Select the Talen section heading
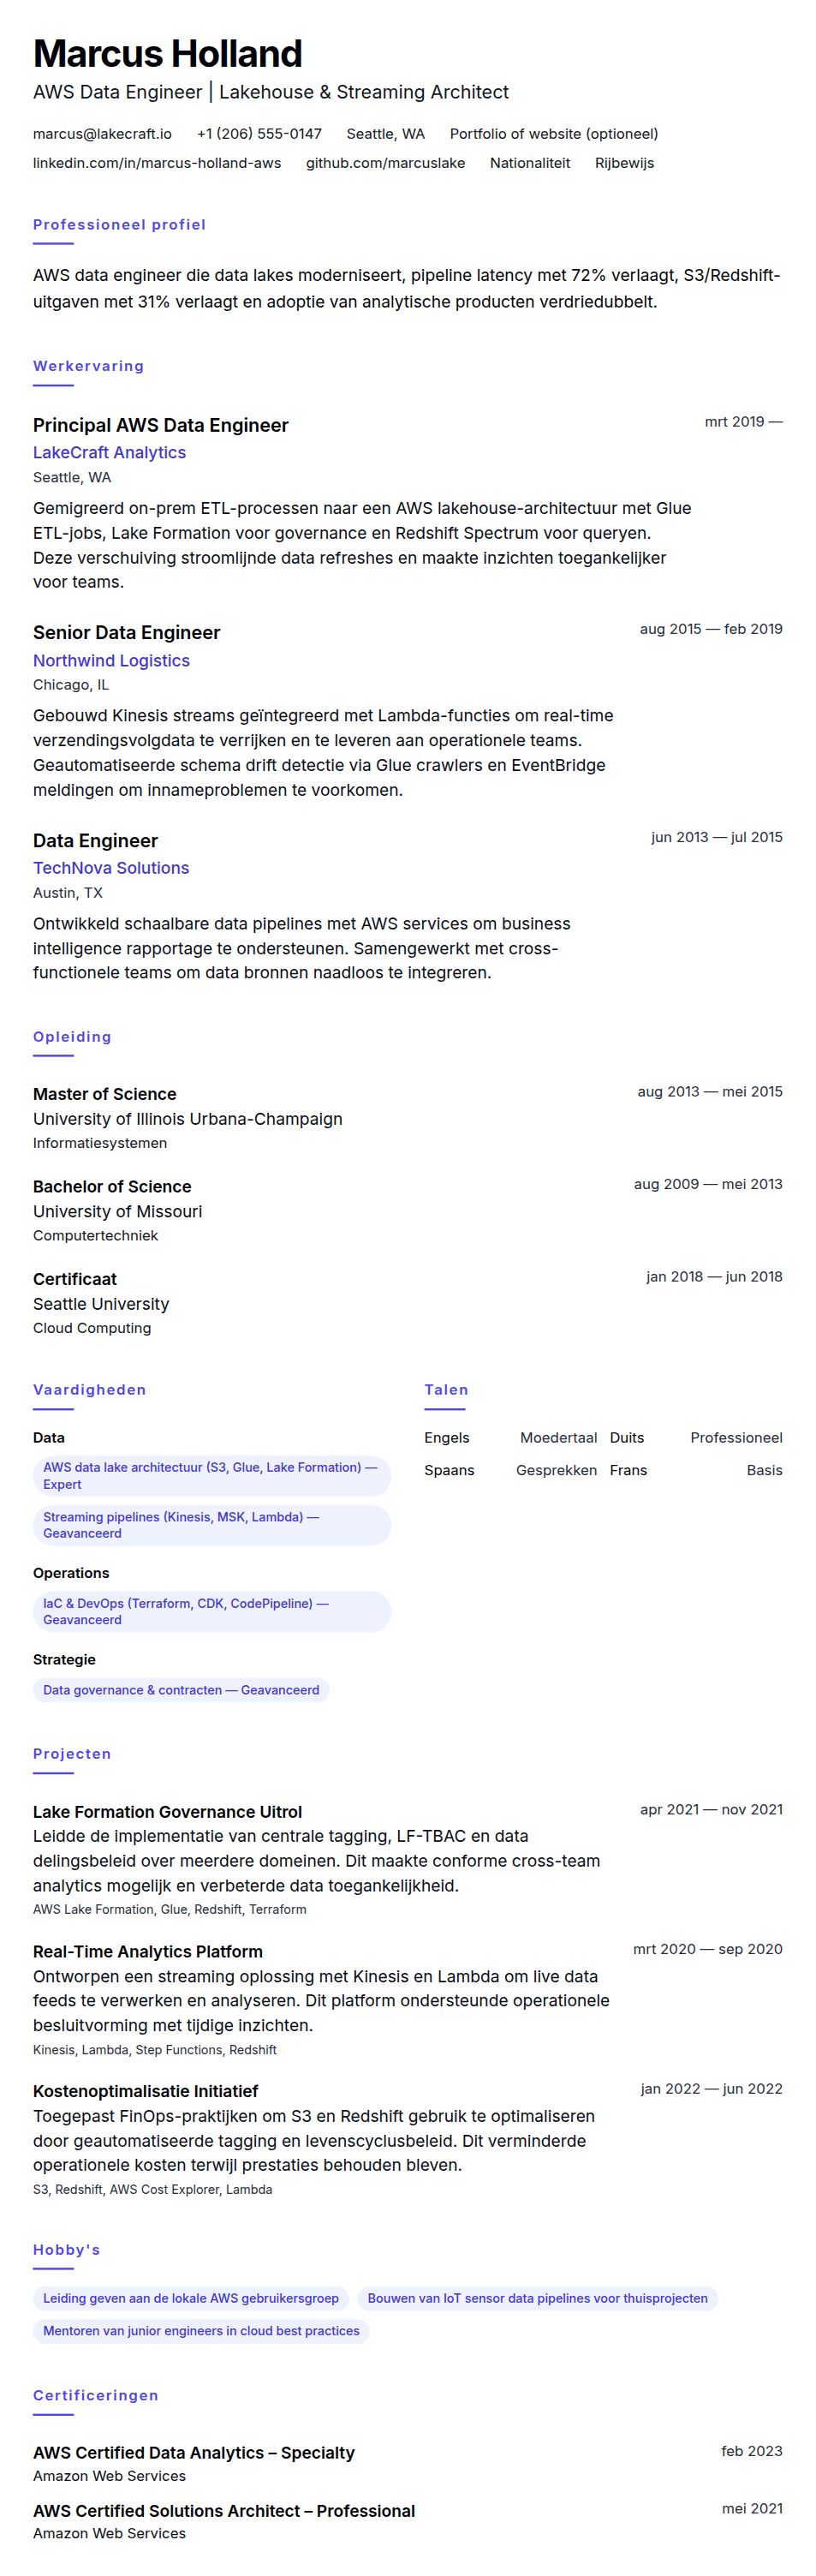This screenshot has height=2576, width=816. (446, 1389)
